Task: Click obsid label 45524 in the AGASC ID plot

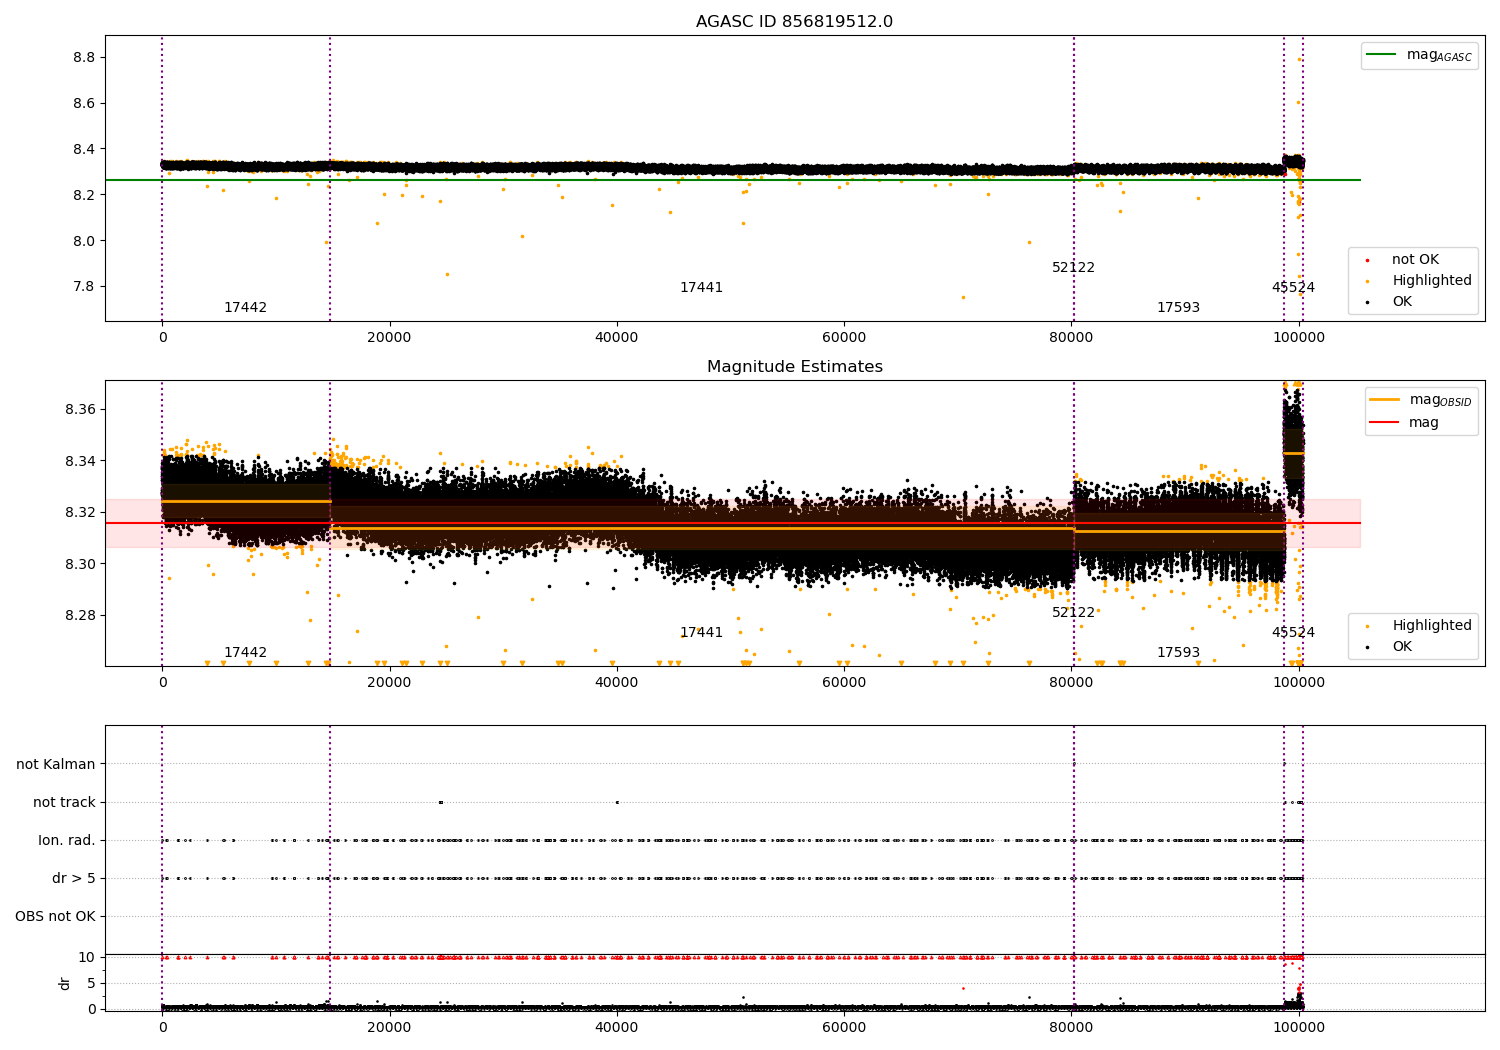Action: click(x=1293, y=288)
